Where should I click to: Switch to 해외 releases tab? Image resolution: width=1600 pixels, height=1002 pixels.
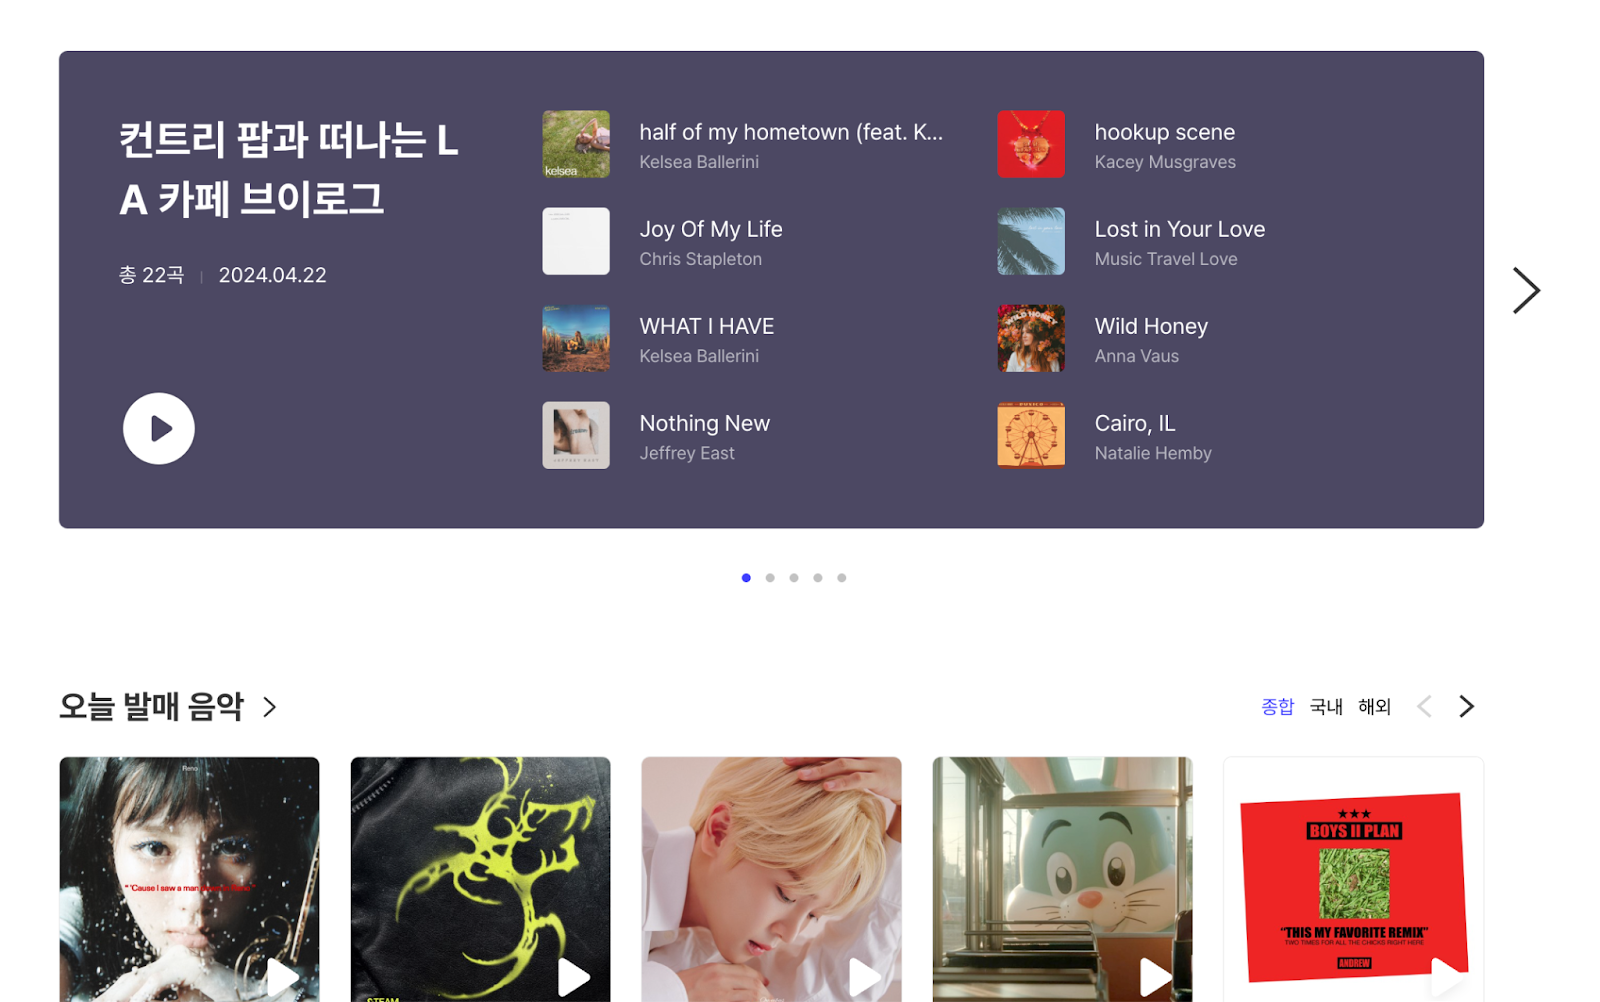click(1374, 707)
